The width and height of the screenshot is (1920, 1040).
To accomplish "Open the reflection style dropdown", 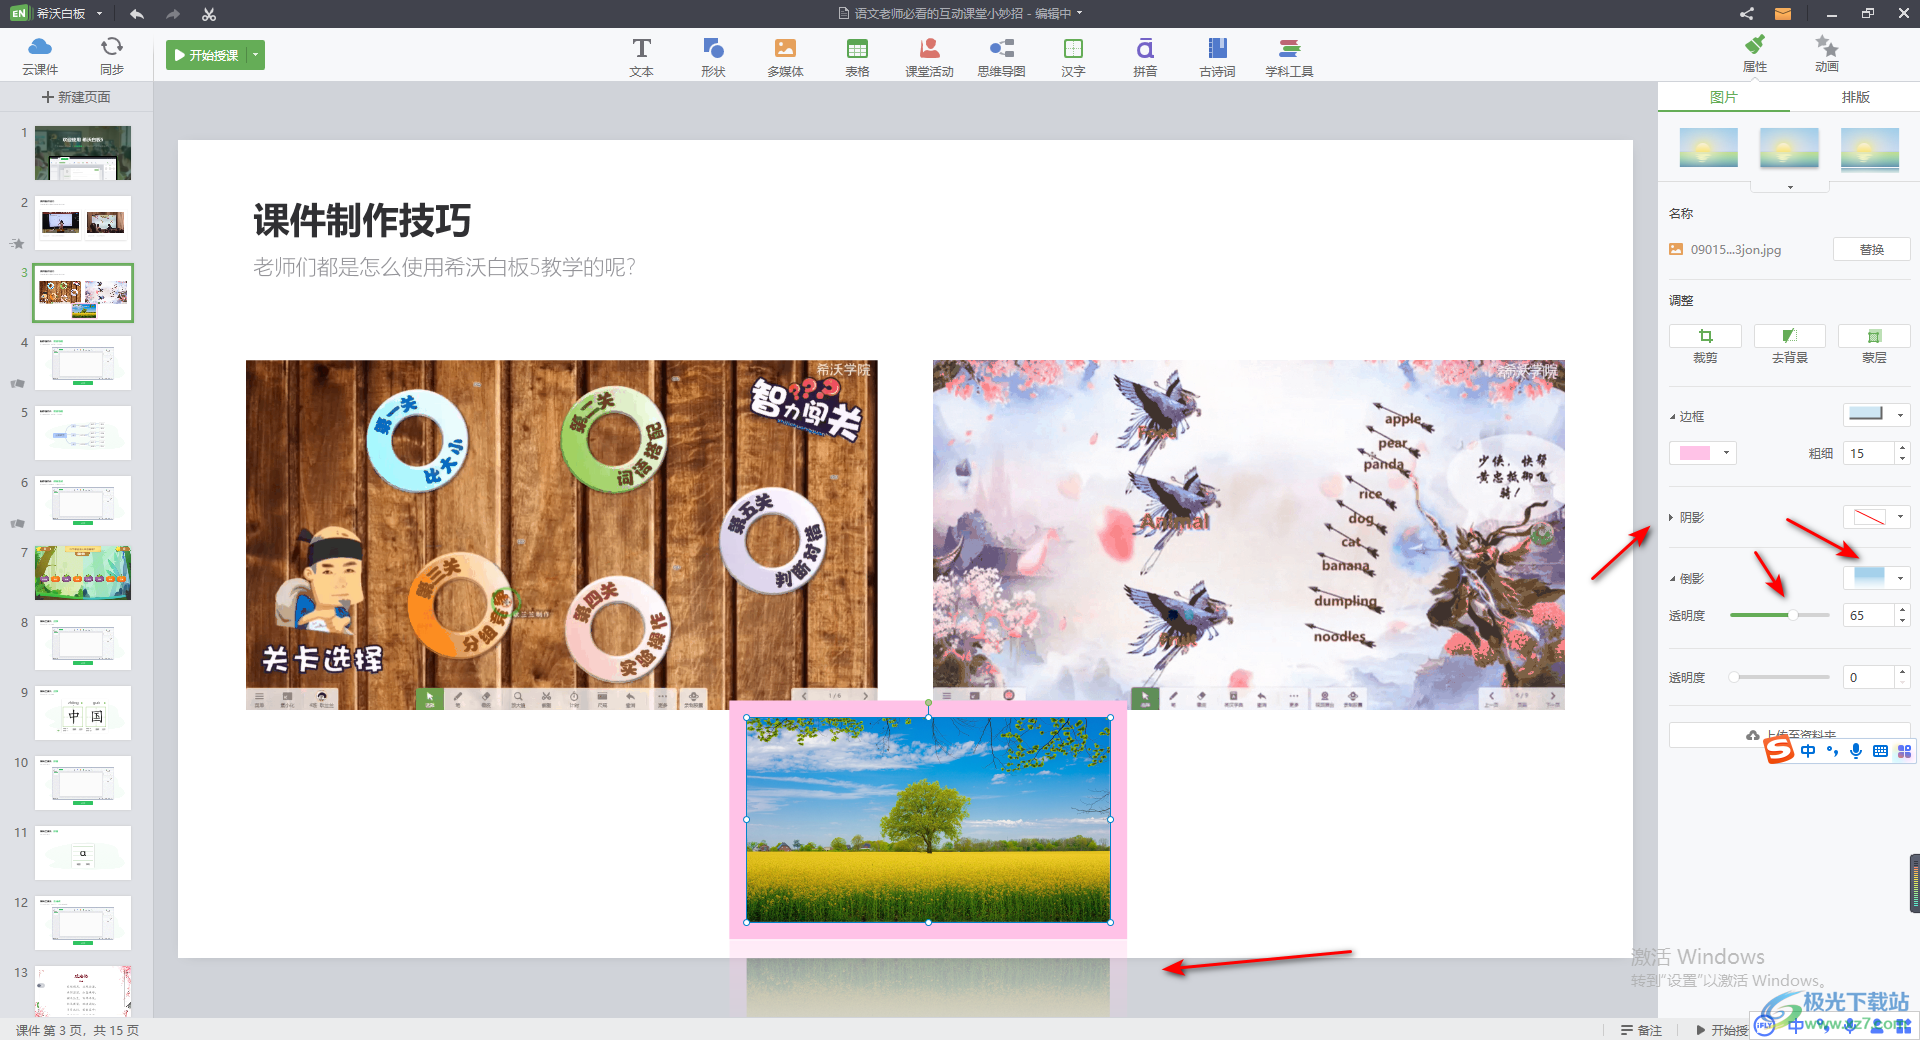I will coord(1877,578).
